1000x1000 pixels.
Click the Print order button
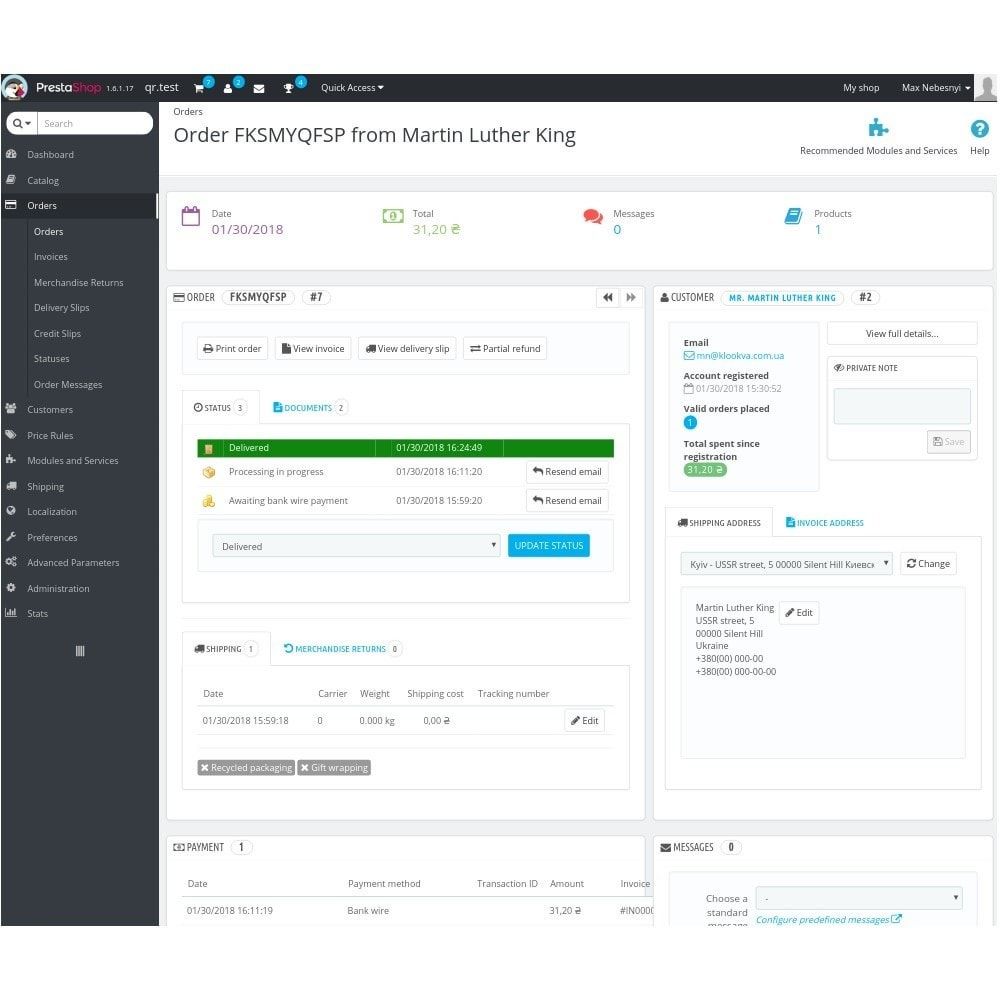point(232,349)
